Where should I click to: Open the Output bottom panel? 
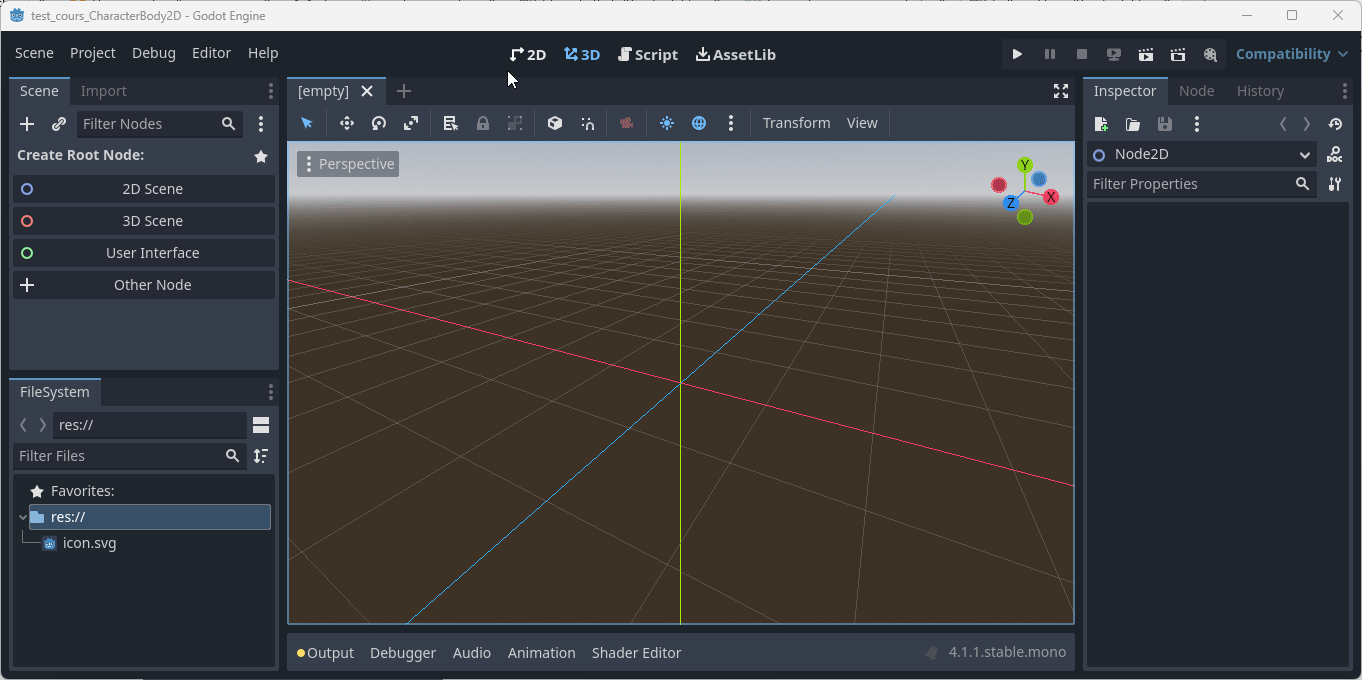click(x=326, y=653)
